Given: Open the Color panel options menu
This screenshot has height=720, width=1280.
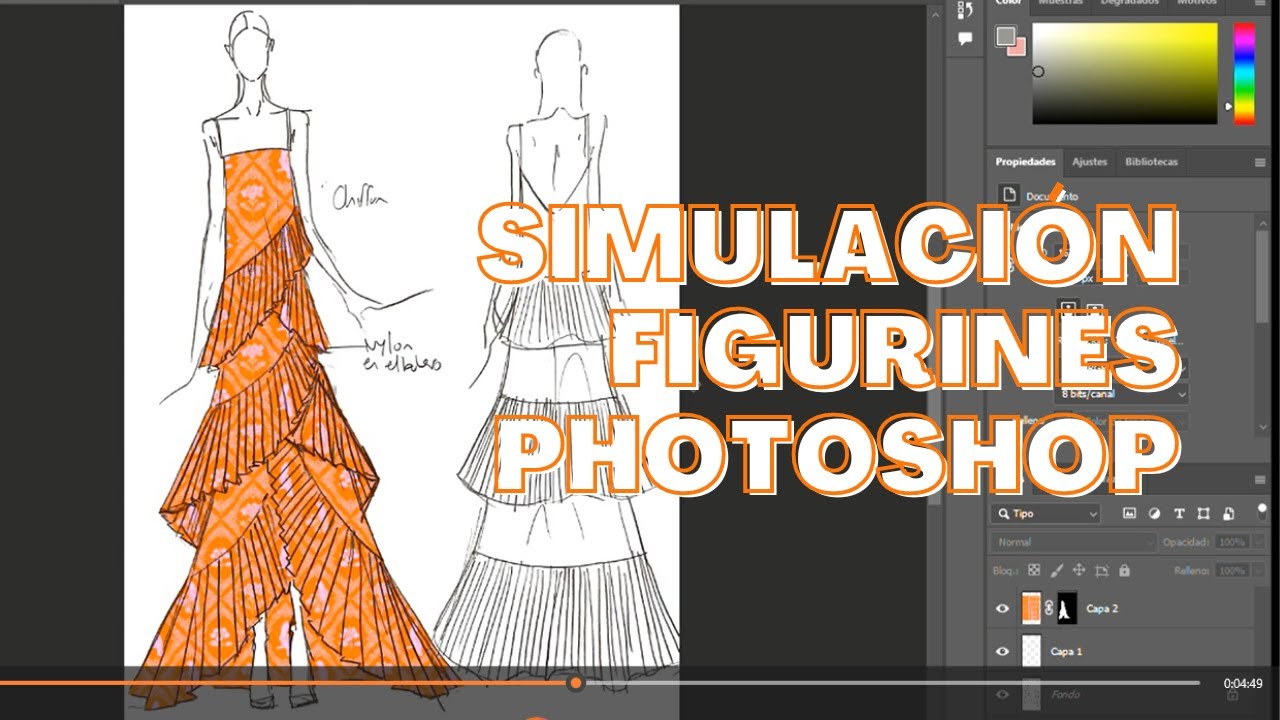Looking at the screenshot, I should click(x=1260, y=2).
